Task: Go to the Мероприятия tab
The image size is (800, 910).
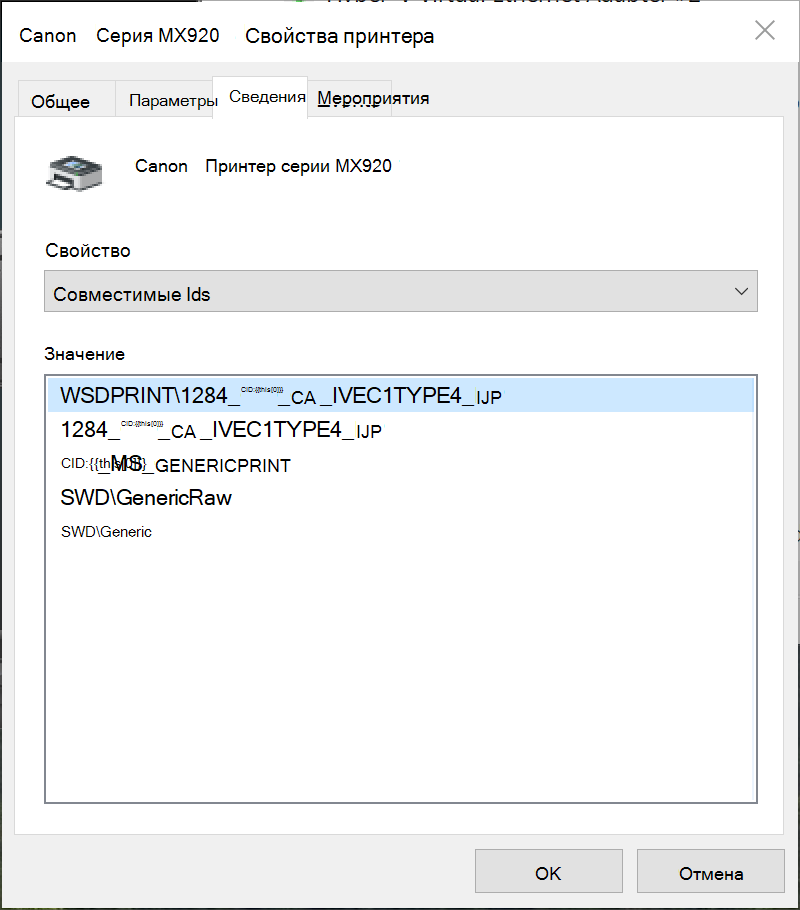Action: (x=373, y=98)
